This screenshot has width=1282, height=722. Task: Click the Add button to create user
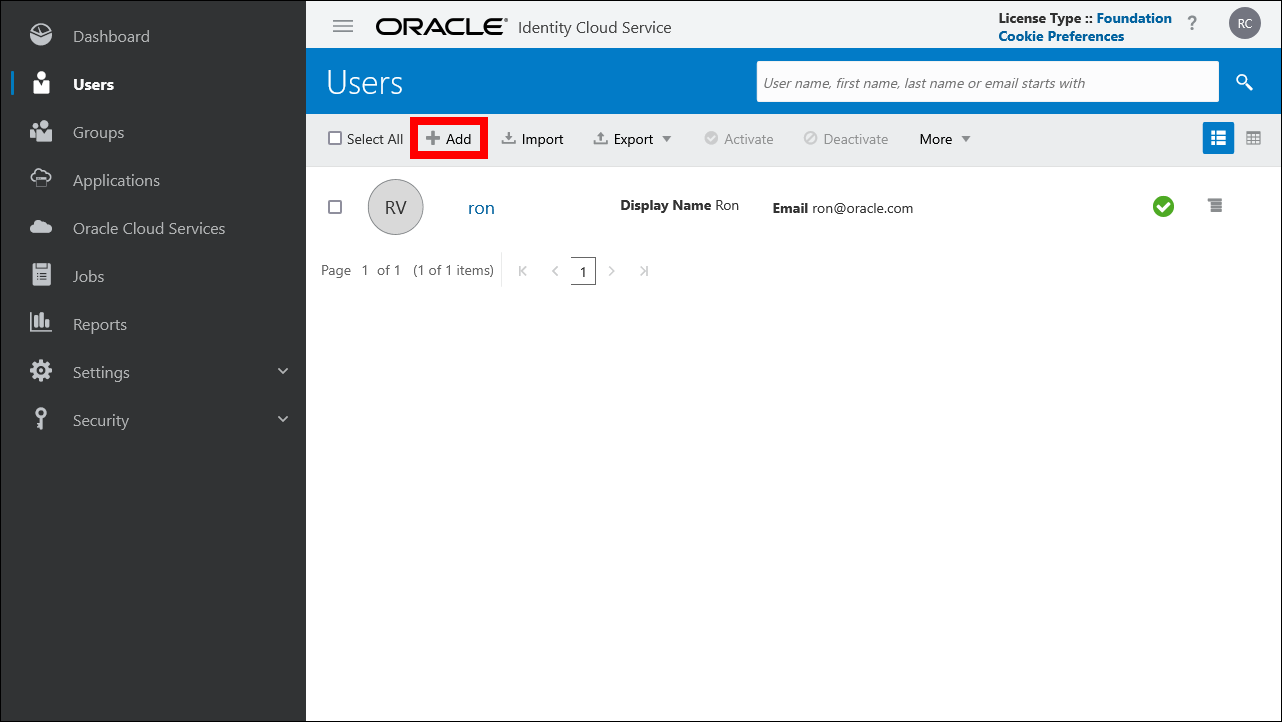[x=448, y=138]
